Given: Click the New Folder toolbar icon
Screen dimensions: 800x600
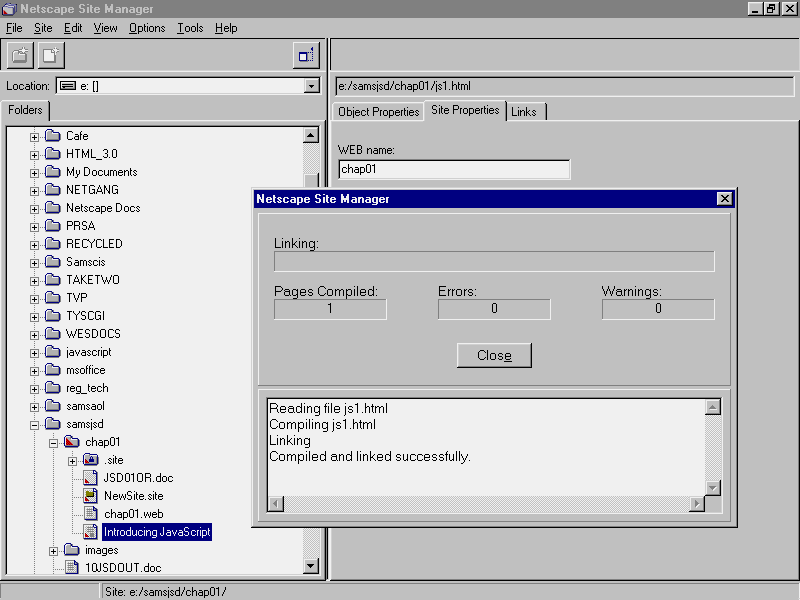Looking at the screenshot, I should 20,56.
